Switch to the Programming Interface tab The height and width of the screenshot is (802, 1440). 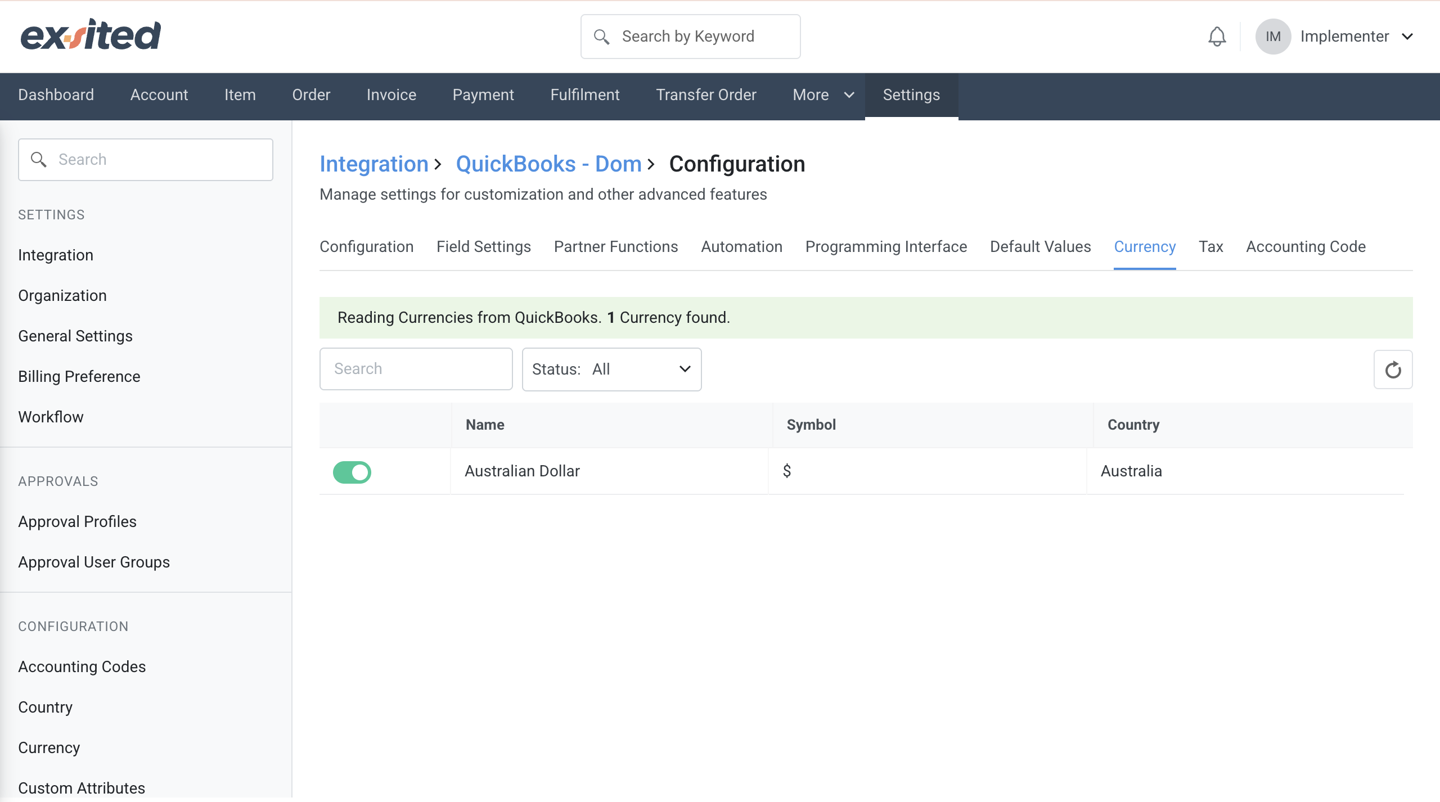[x=886, y=247]
